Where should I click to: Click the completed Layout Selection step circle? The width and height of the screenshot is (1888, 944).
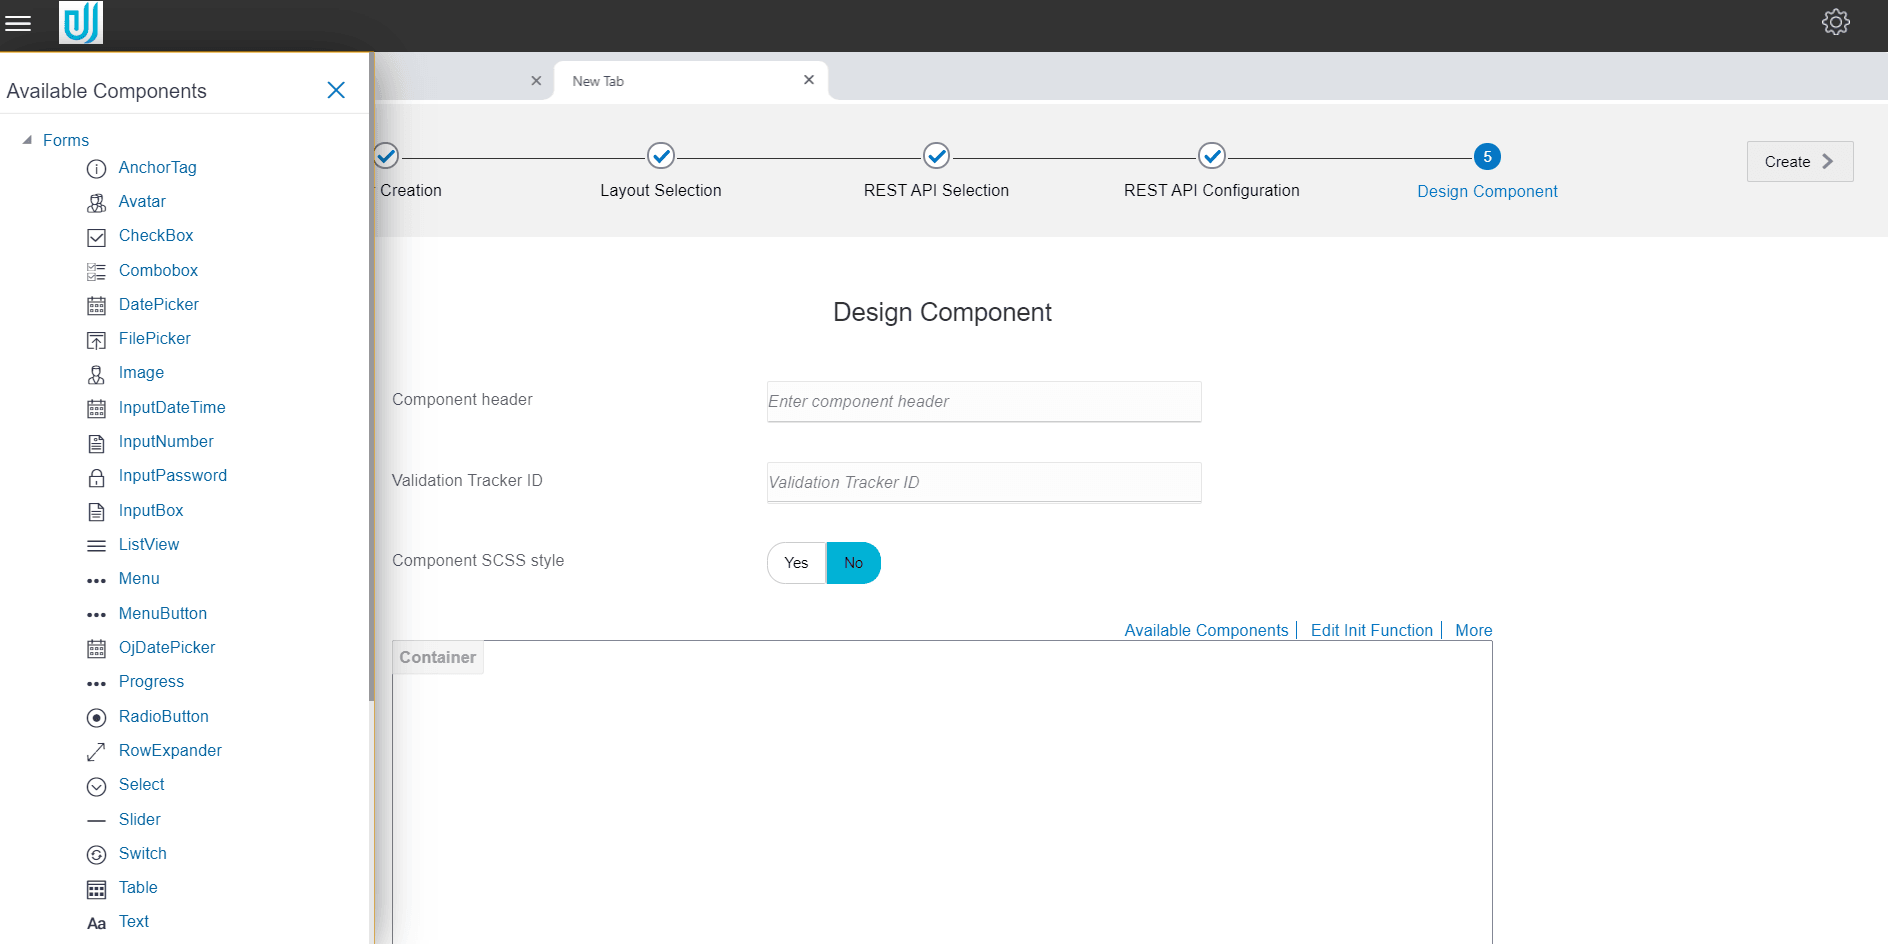pyautogui.click(x=661, y=156)
